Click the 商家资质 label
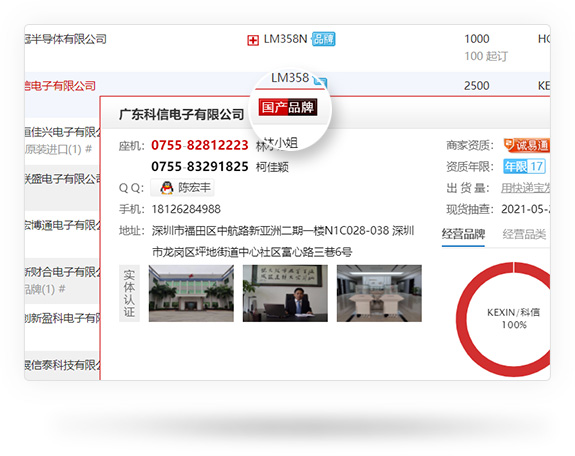 coord(470,146)
